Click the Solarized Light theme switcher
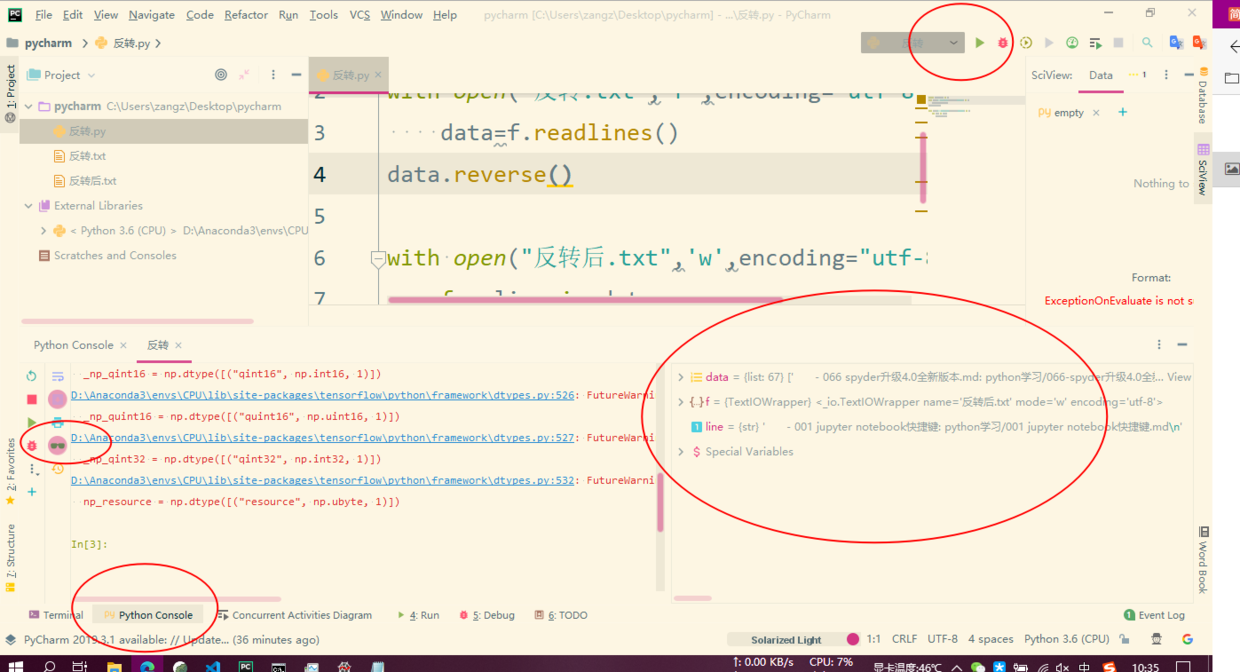1240x672 pixels. [787, 640]
